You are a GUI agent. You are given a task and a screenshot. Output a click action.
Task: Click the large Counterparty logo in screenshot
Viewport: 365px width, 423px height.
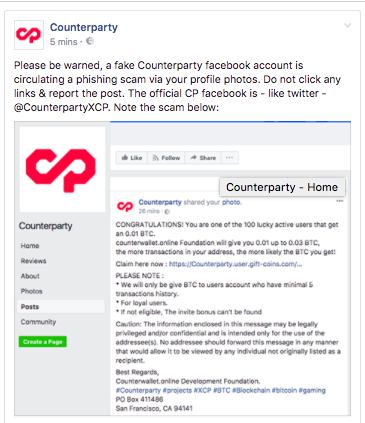point(61,170)
